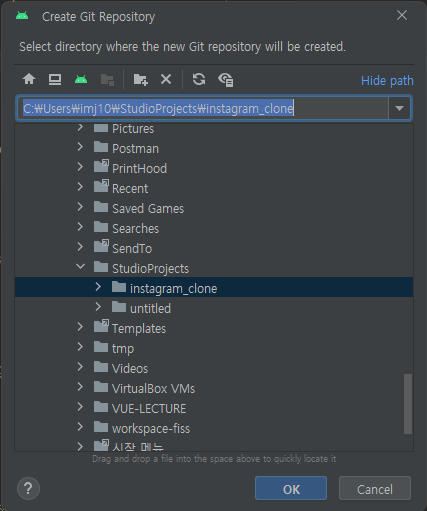Refresh the directory tree icon
The height and width of the screenshot is (511, 427).
(x=199, y=79)
